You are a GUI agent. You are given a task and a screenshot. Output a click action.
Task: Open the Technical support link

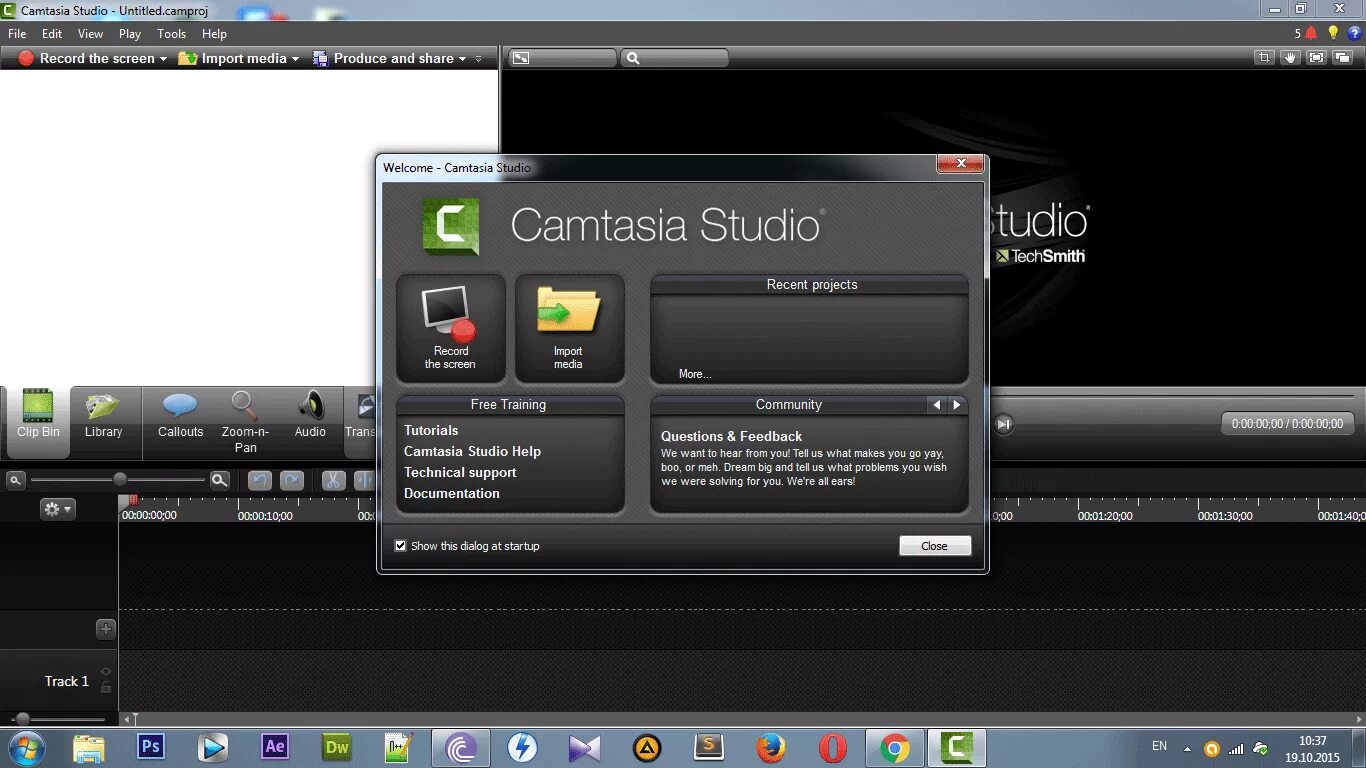(460, 472)
